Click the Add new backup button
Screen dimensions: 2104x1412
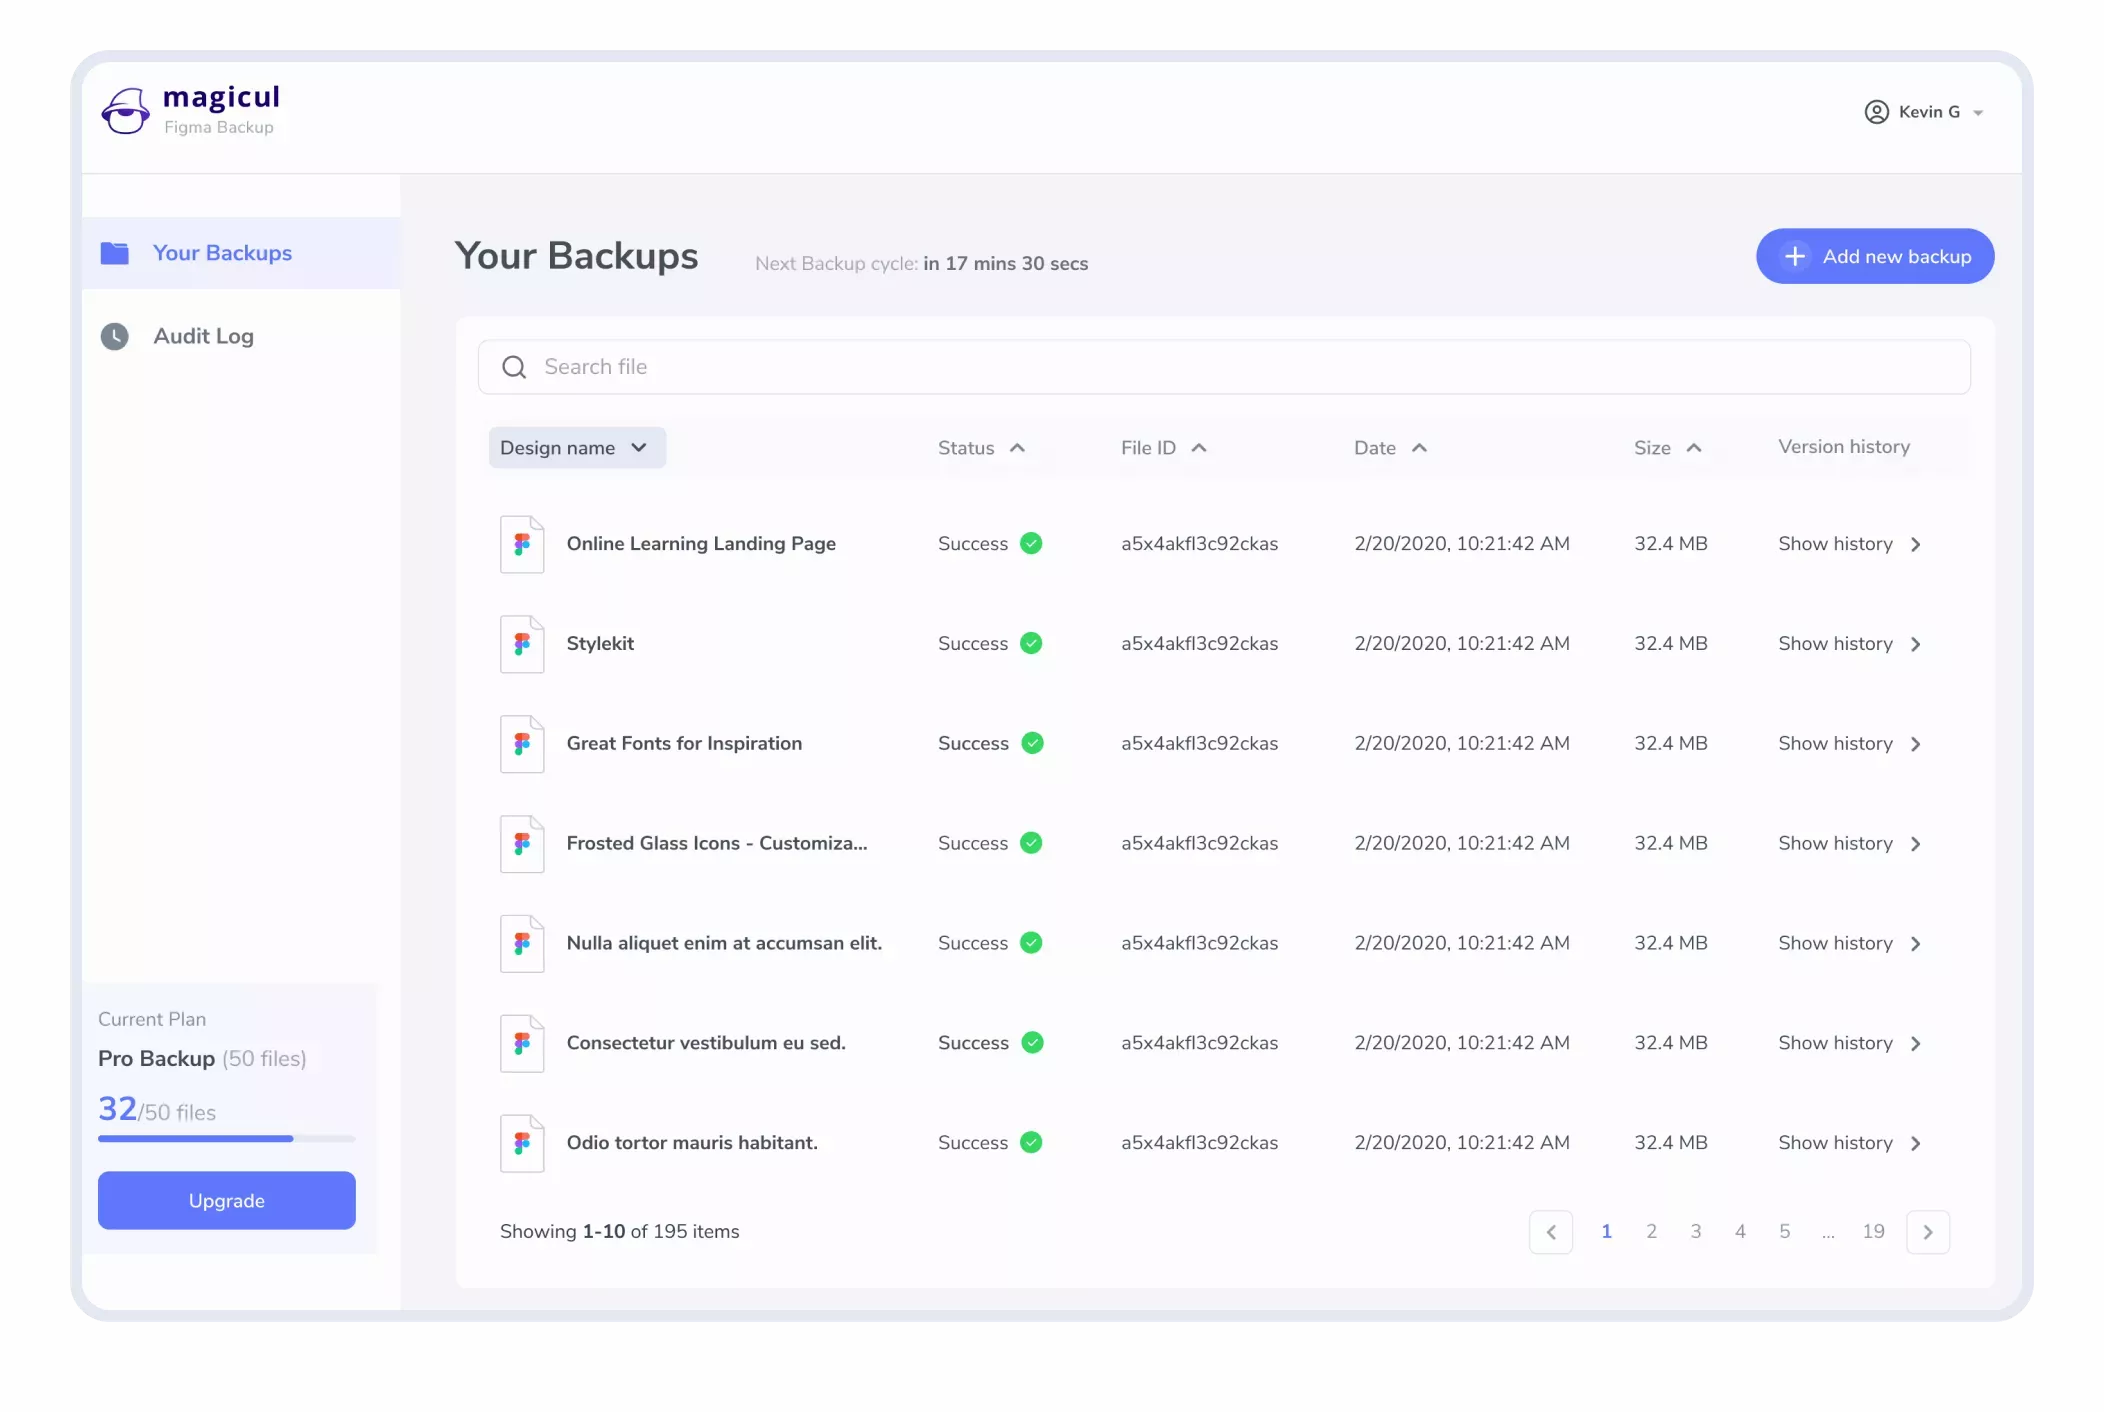[x=1875, y=256]
